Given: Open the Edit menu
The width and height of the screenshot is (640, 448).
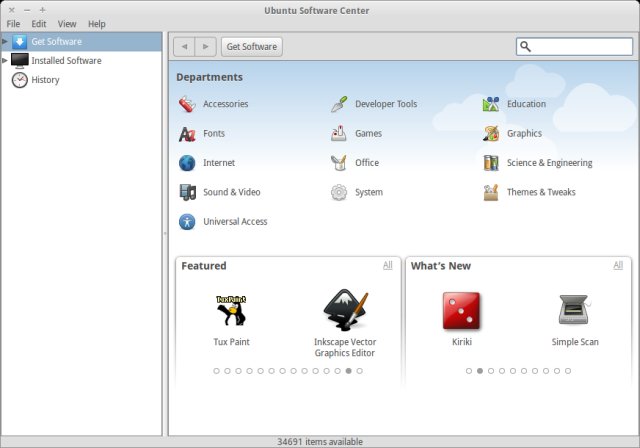Looking at the screenshot, I should pyautogui.click(x=39, y=24).
